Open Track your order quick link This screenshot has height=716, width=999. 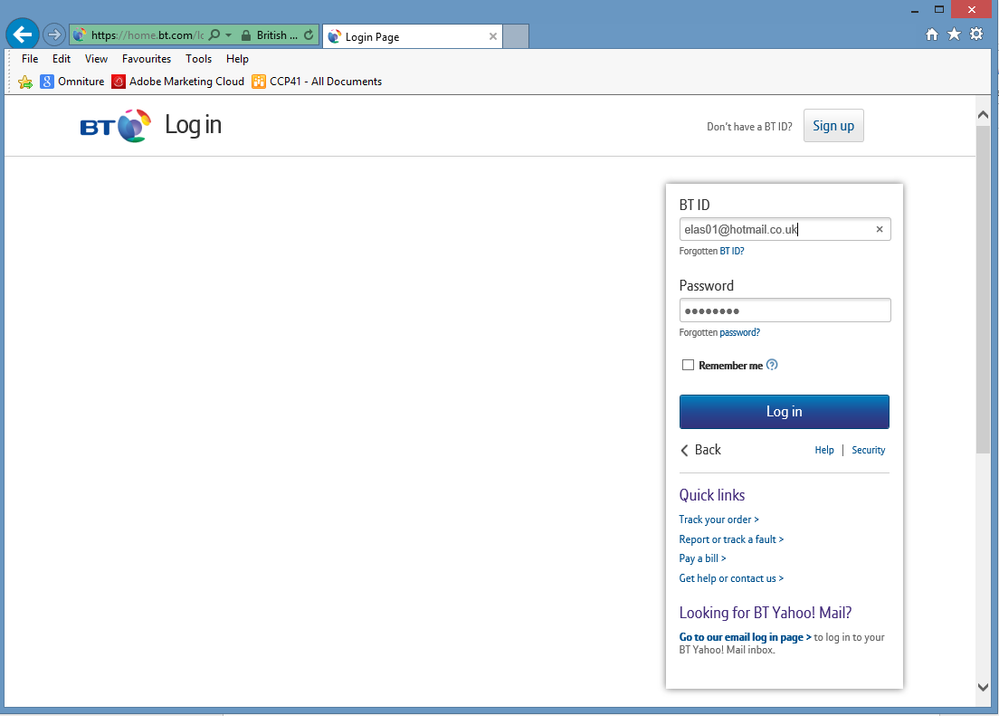719,520
